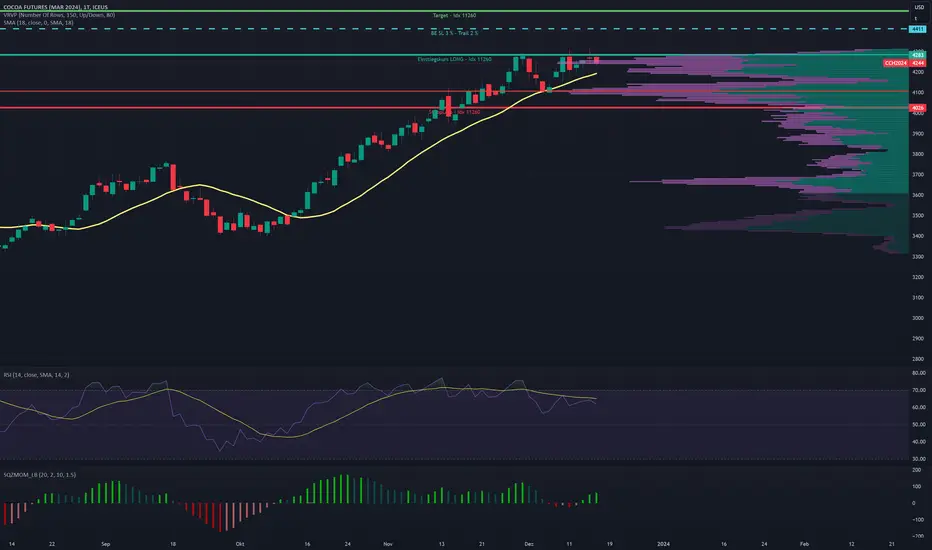Select the SMA (18, close) indicator legend

[x=38, y=23]
